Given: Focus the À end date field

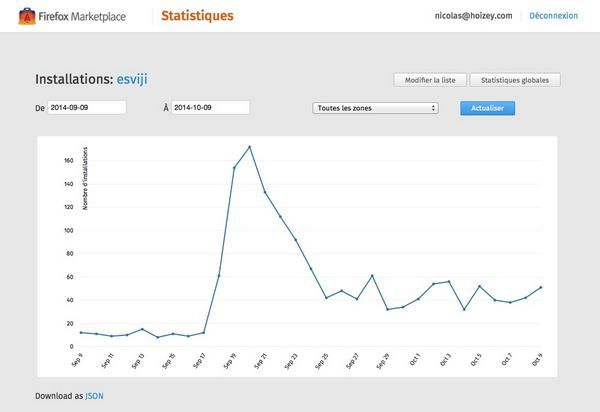Looking at the screenshot, I should [210, 107].
